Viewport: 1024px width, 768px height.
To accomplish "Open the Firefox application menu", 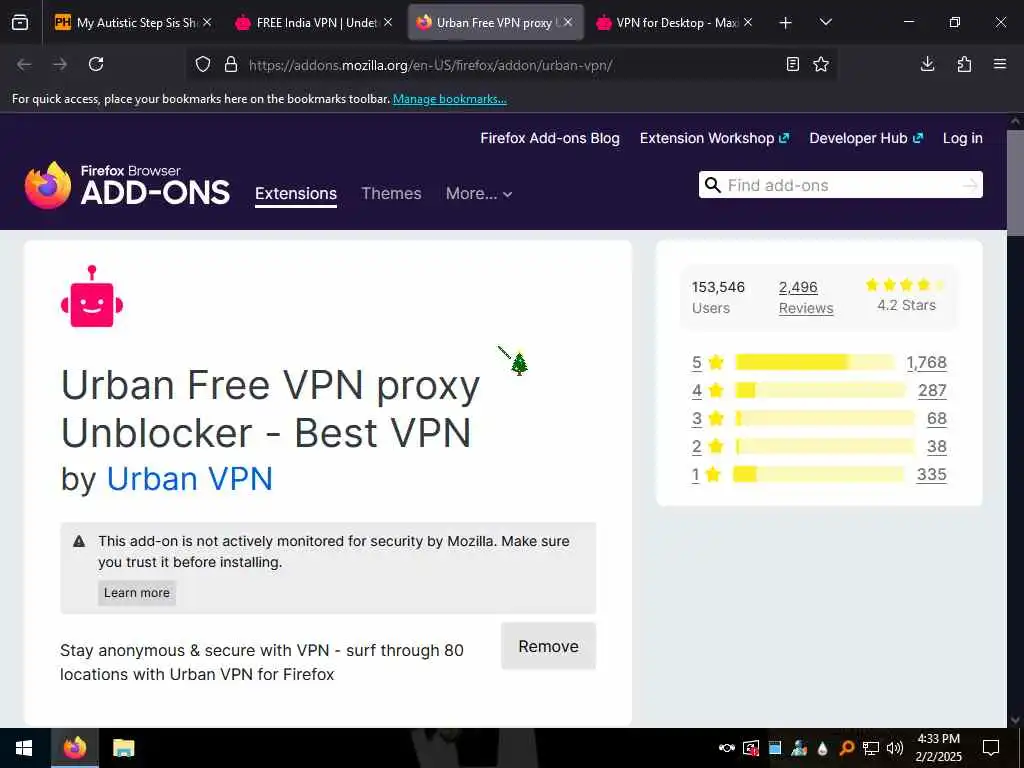I will click(x=1000, y=64).
